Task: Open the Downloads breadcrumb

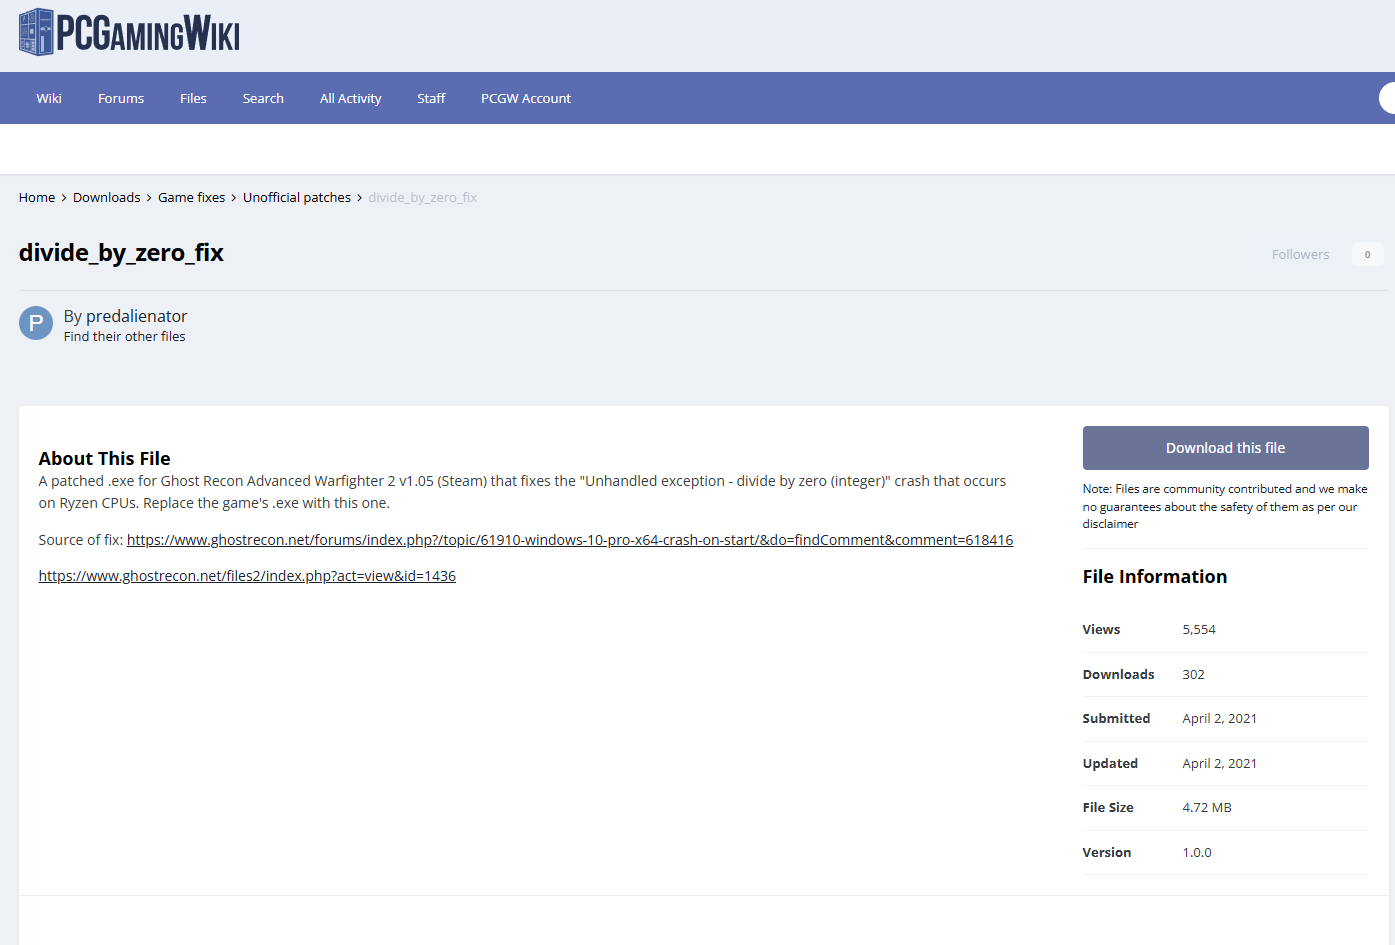Action: point(107,197)
